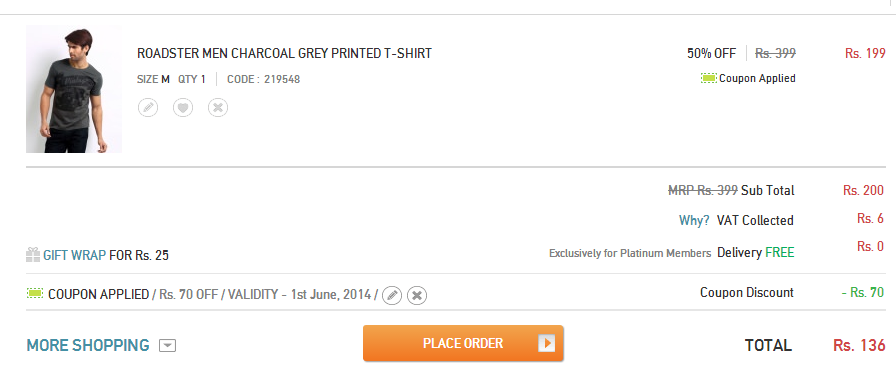Image resolution: width=896 pixels, height=380 pixels.
Task: Click the SIZE M label
Action: click(153, 79)
